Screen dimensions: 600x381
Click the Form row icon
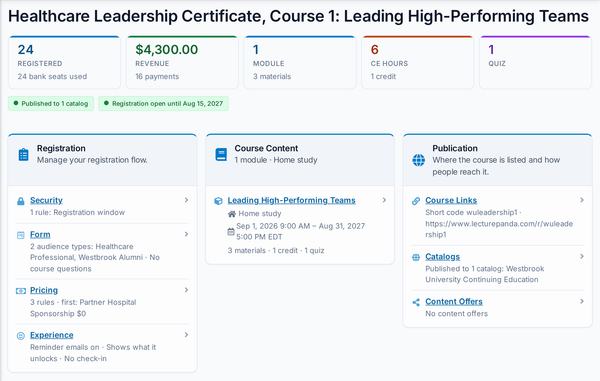pos(21,235)
